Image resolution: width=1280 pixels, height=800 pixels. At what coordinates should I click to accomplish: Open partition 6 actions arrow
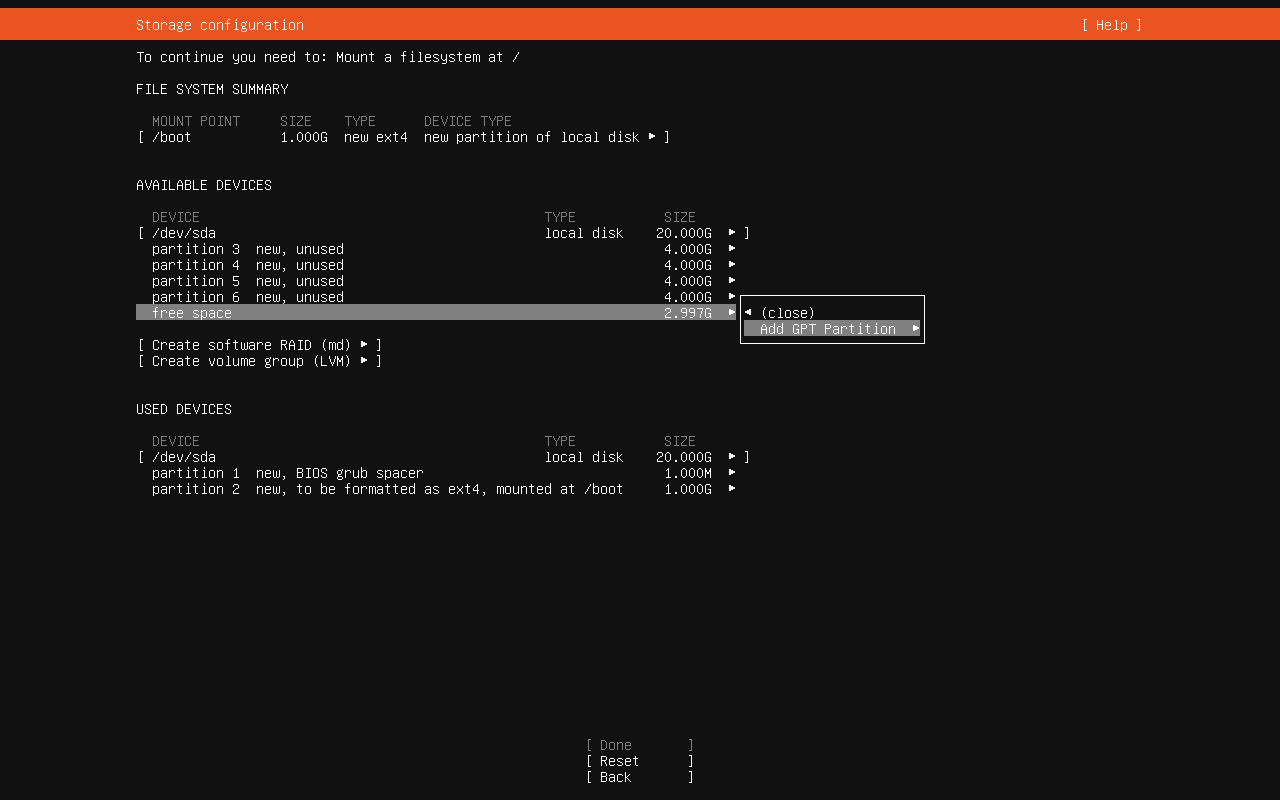(732, 297)
